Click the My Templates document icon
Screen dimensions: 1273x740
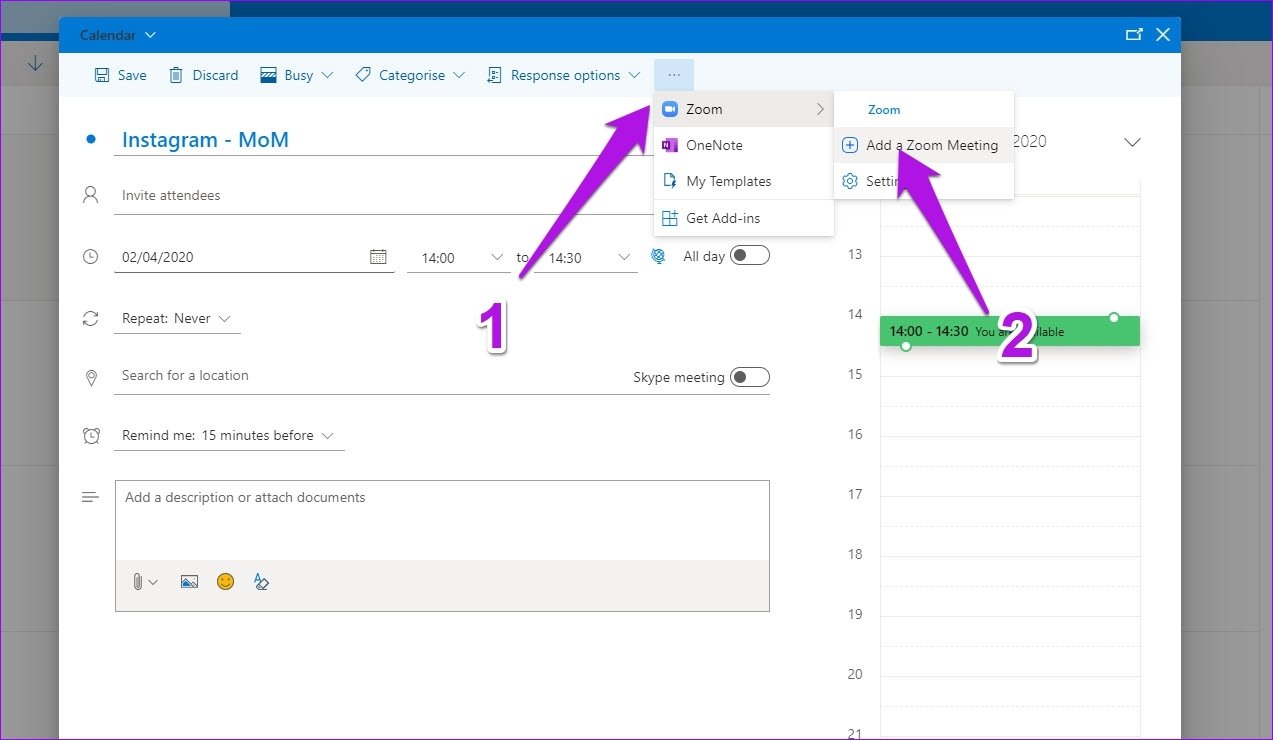(670, 181)
